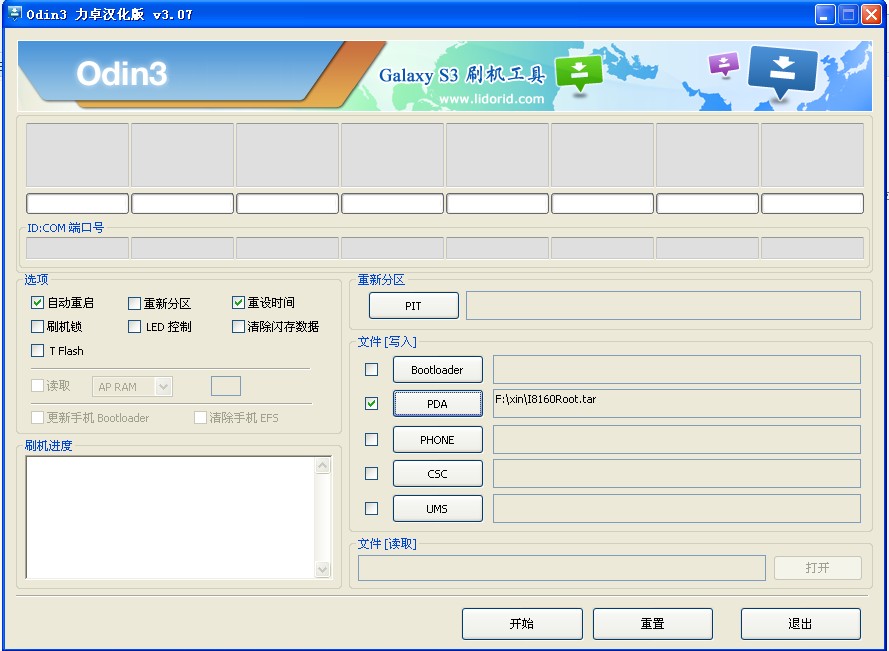The height and width of the screenshot is (651, 889).
Task: Click the purple transfer icon in banner
Action: coord(724,64)
